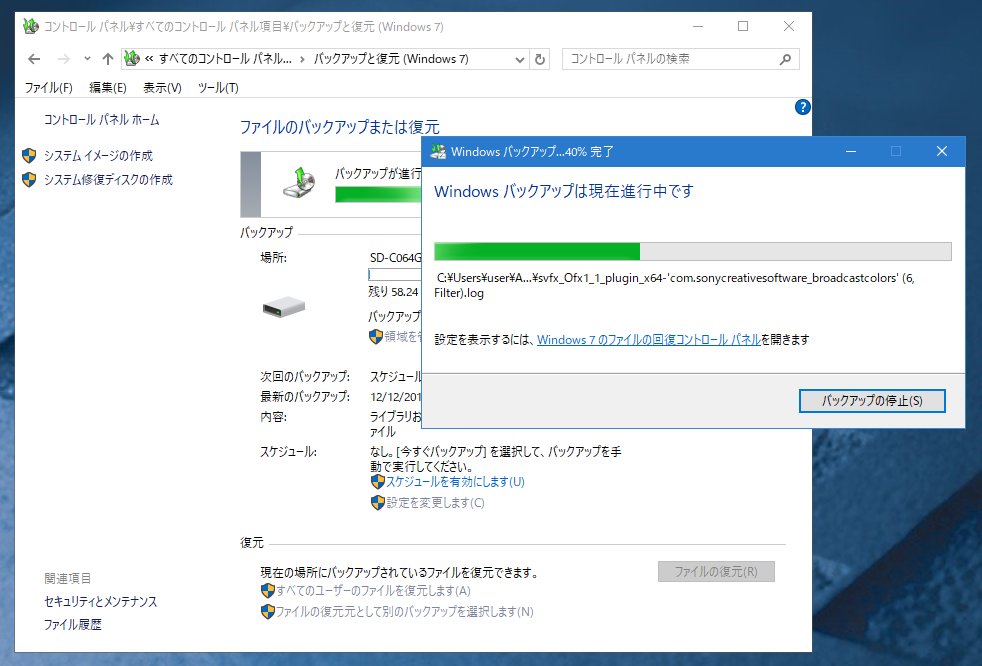982x666 pixels.
Task: Open システム修復ディスクの作成 link
Action: pyautogui.click(x=108, y=180)
